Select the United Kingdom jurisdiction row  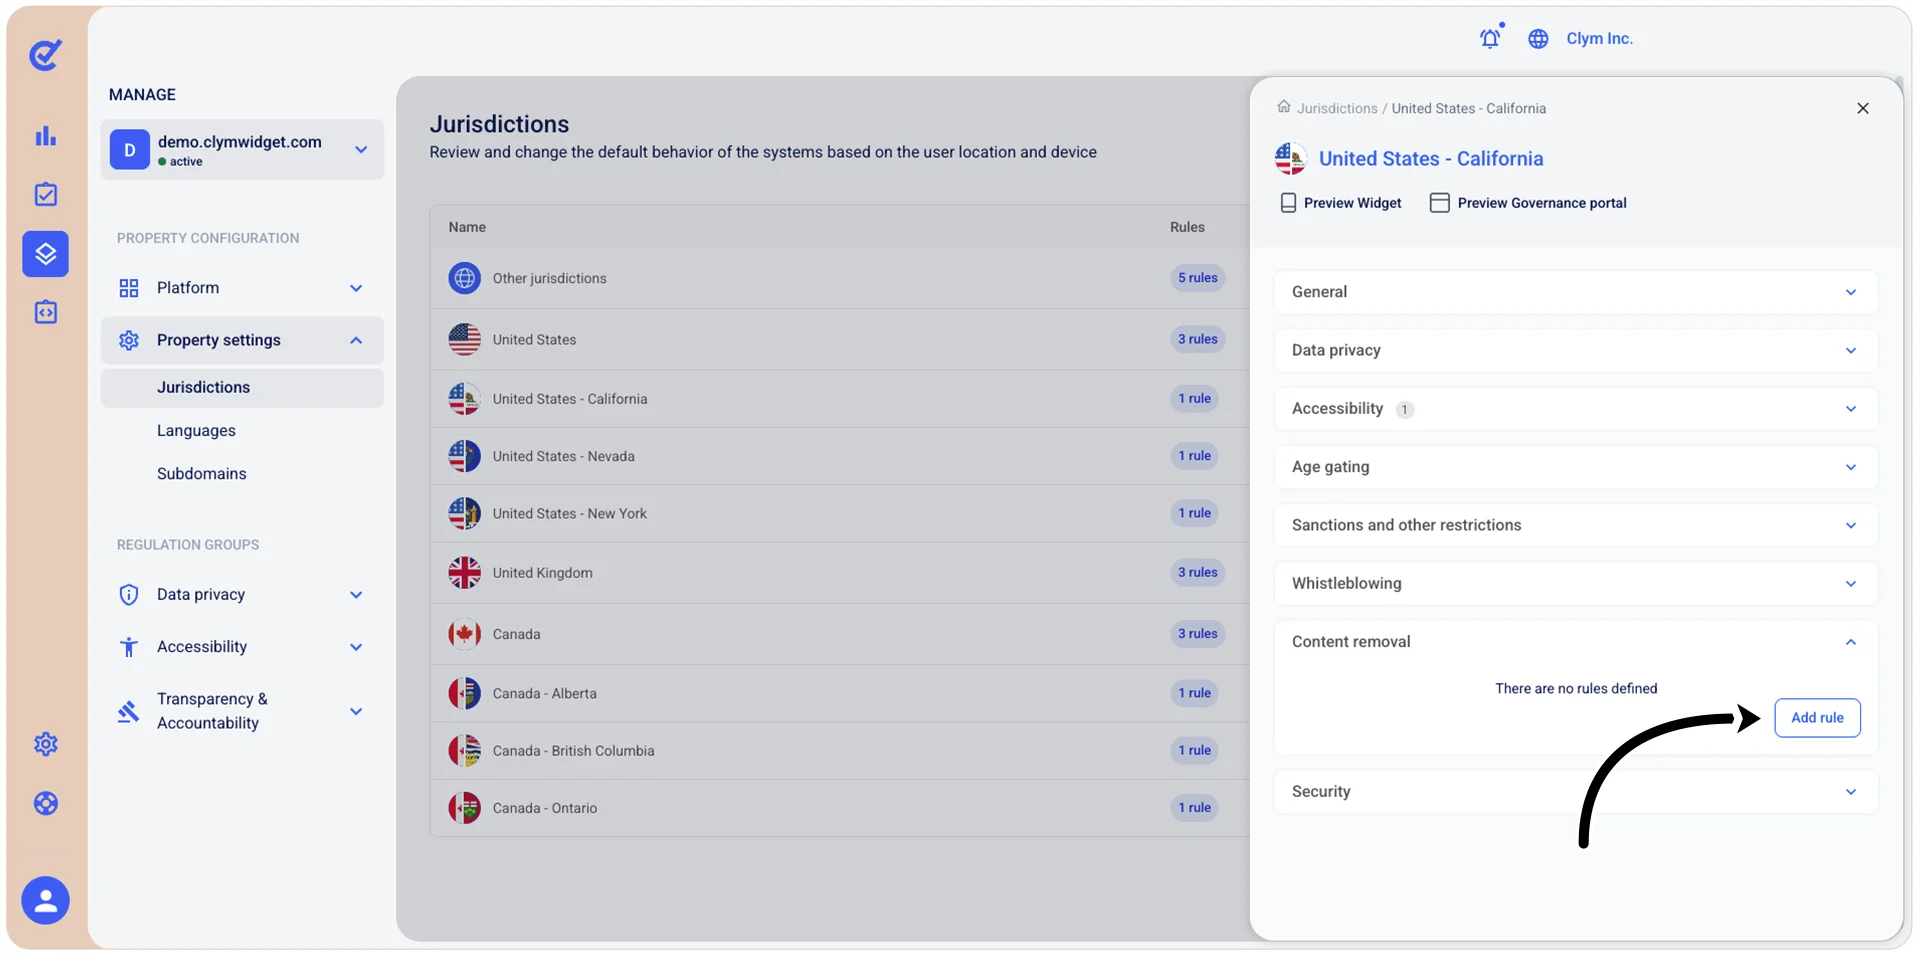click(x=840, y=573)
